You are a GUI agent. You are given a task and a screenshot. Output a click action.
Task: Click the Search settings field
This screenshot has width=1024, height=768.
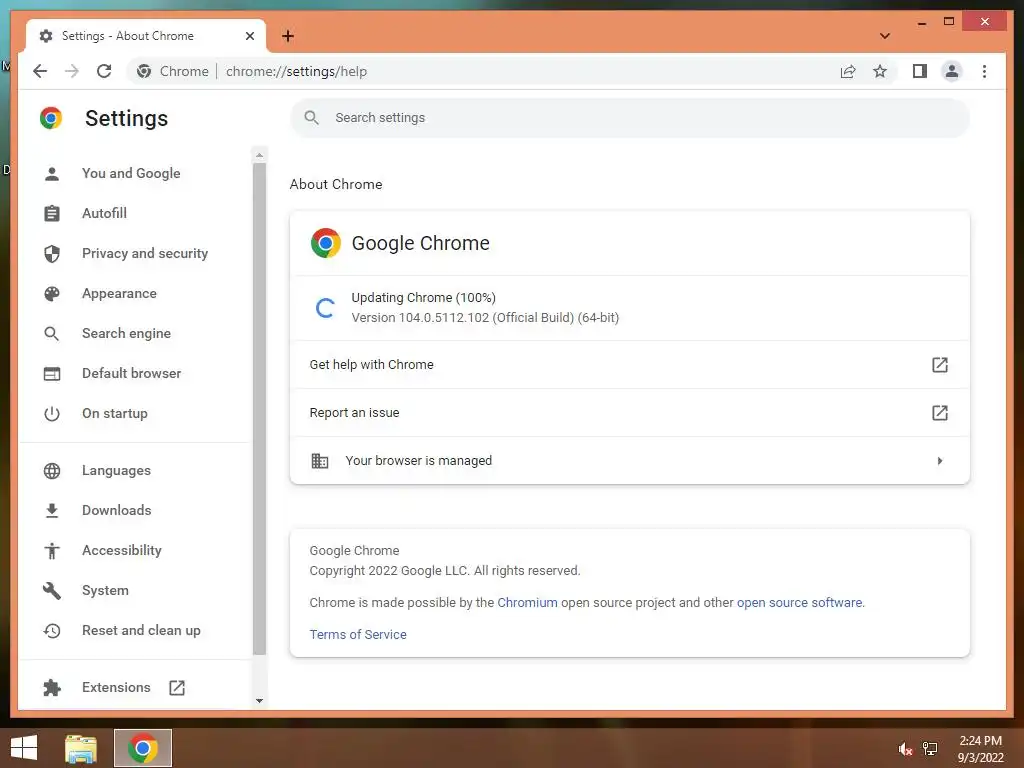630,118
